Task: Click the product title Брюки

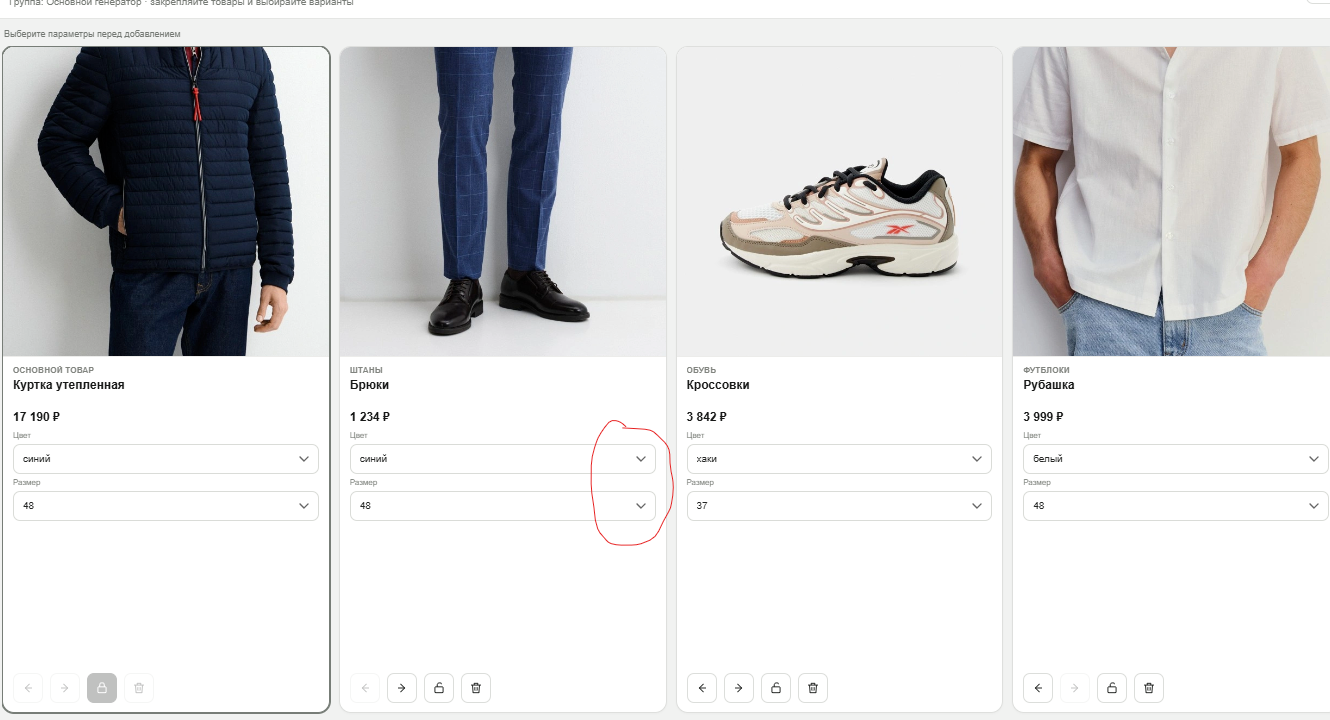Action: [369, 385]
